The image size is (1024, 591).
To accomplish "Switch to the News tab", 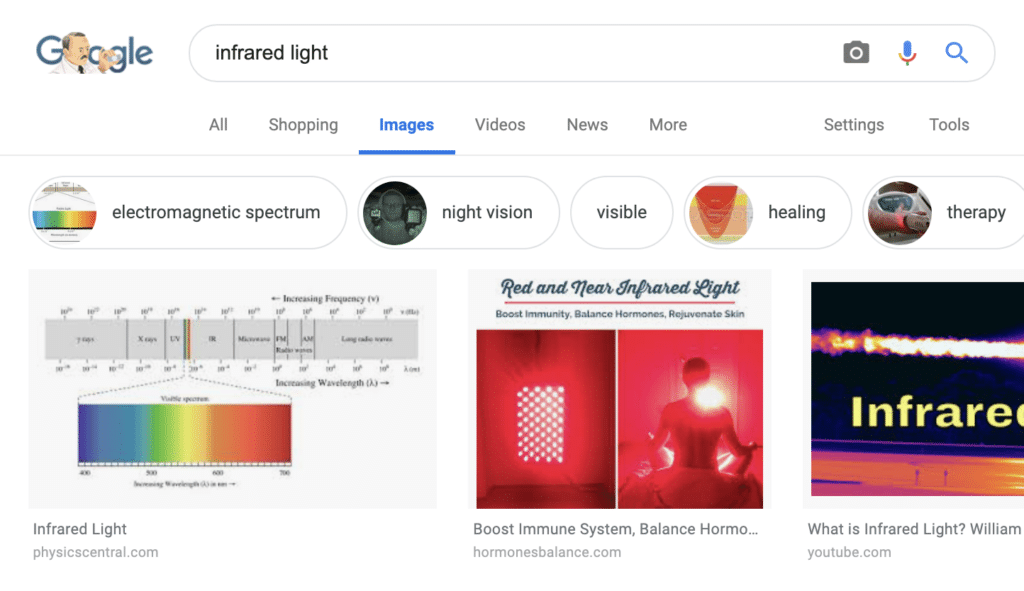I will 587,125.
